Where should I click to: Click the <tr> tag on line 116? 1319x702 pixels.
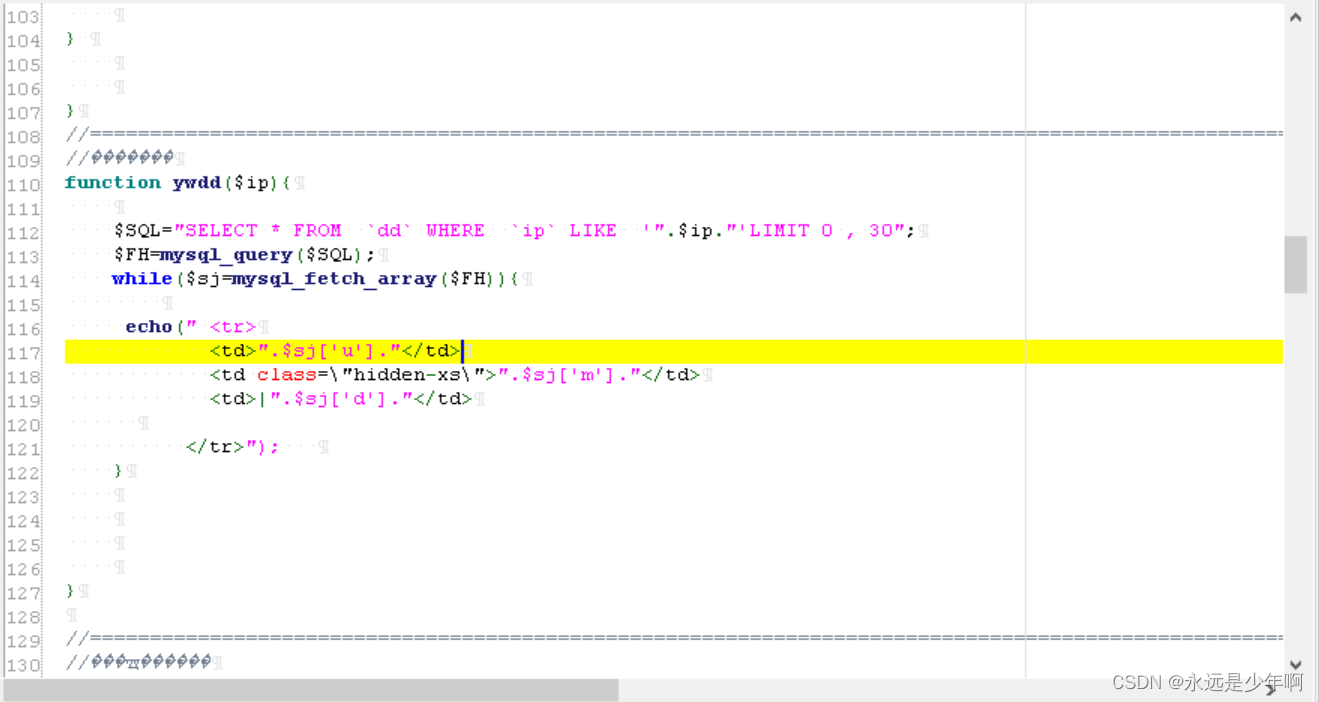pyautogui.click(x=233, y=327)
